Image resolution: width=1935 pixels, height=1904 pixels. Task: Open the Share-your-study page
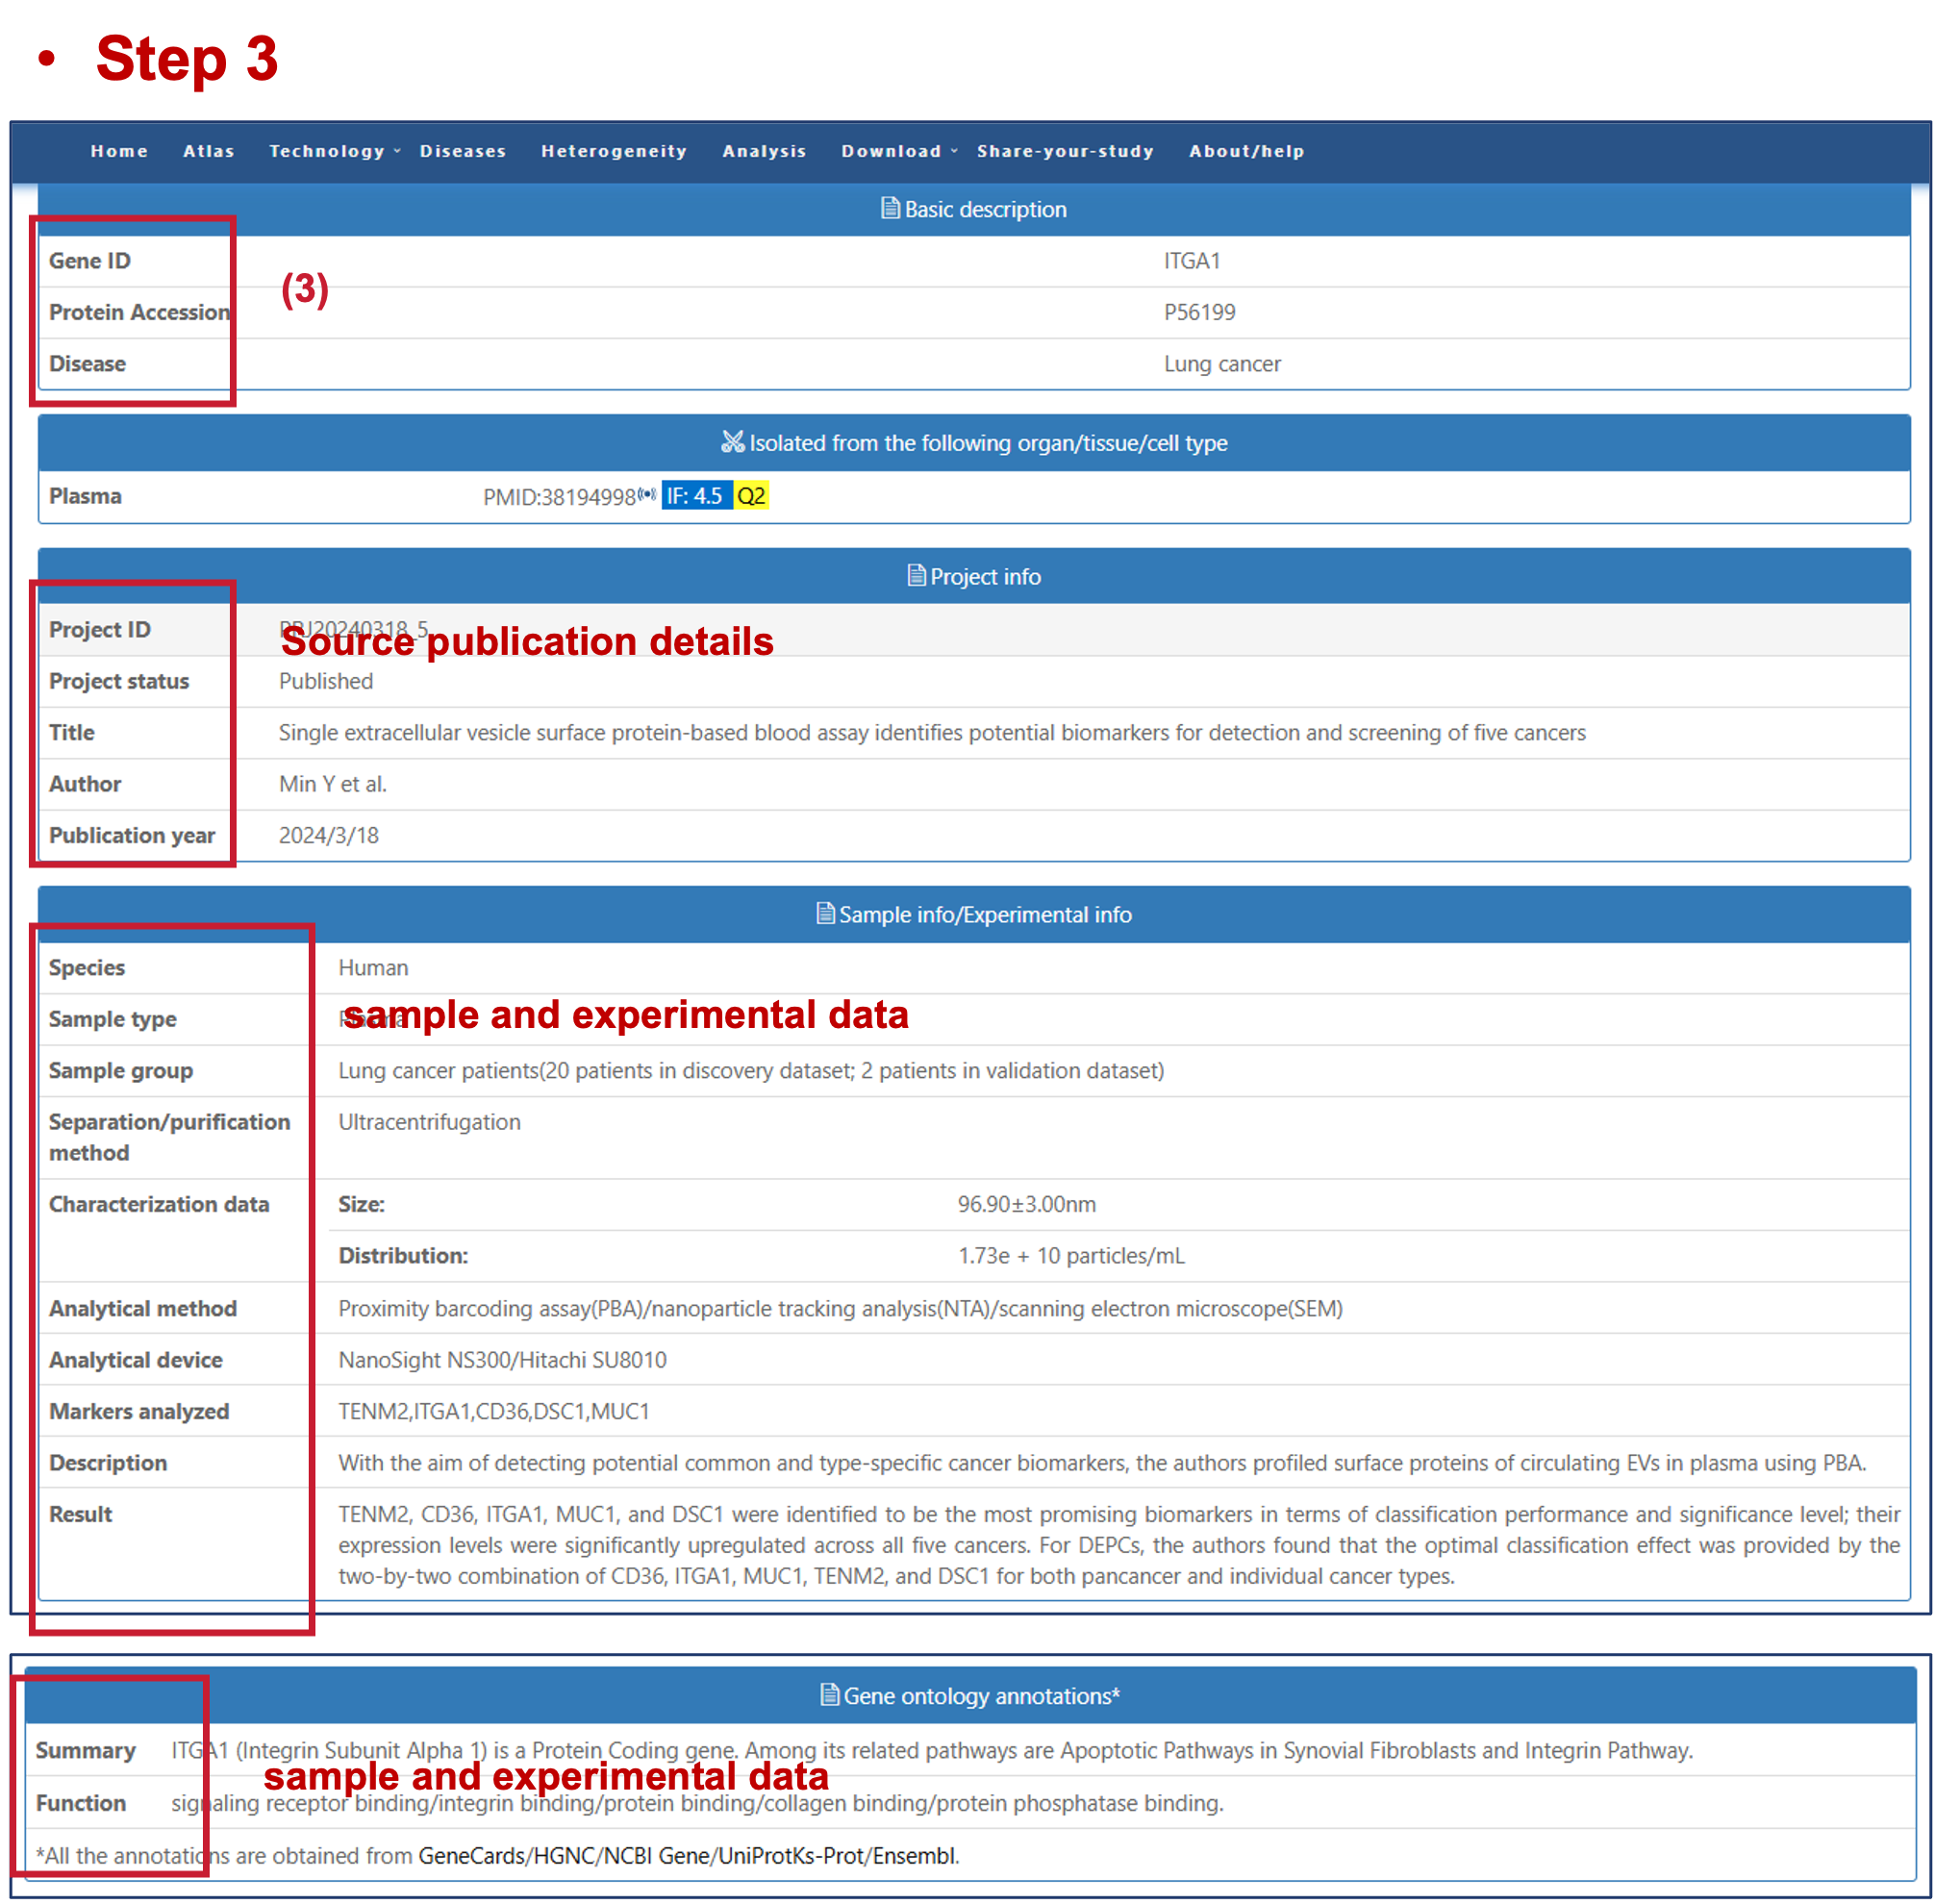1065,151
